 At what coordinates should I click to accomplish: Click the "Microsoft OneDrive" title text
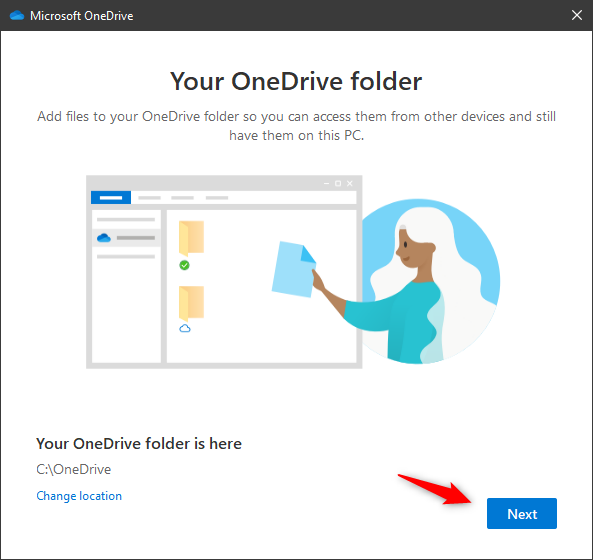click(x=82, y=16)
